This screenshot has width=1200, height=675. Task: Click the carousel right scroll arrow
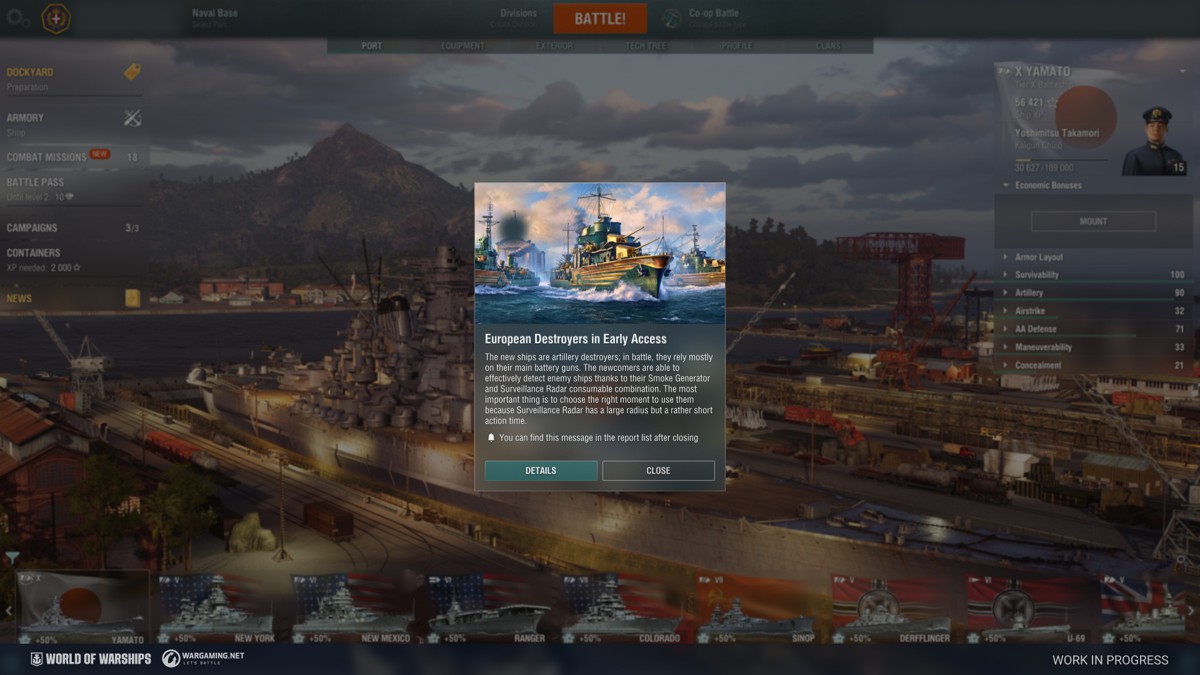coord(1192,610)
